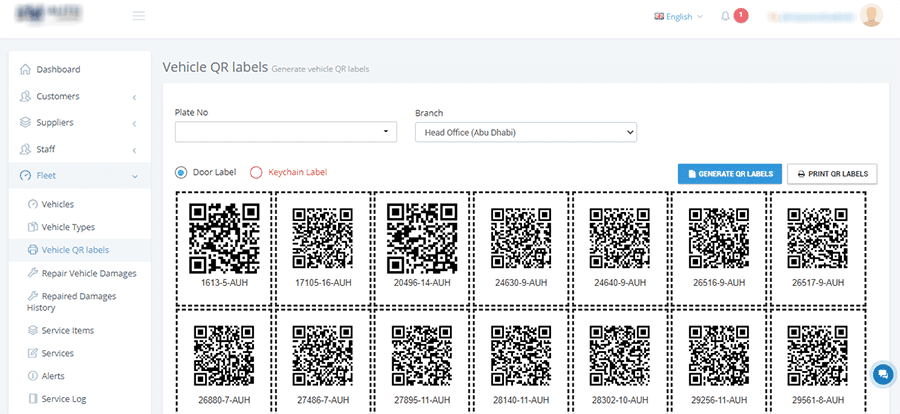Click the Service Log icon
This screenshot has width=900, height=414.
[x=32, y=398]
